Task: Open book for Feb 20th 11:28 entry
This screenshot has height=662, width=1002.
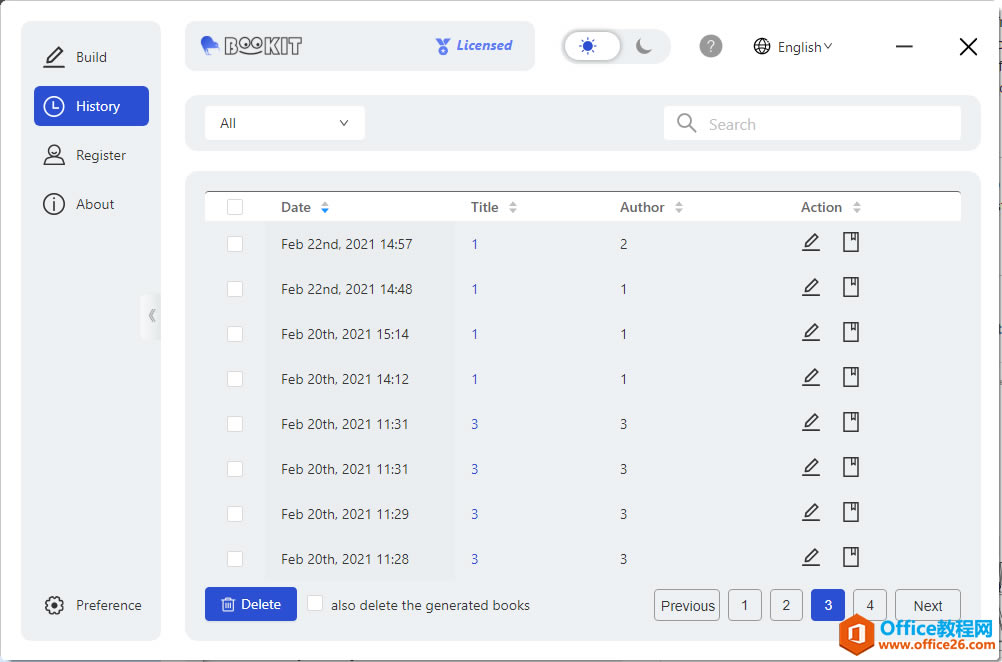Action: [851, 557]
